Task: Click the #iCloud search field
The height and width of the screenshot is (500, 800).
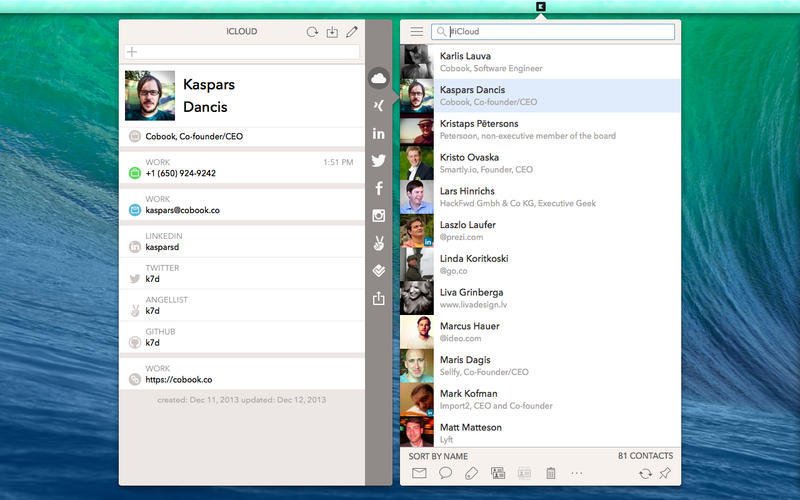Action: click(553, 32)
